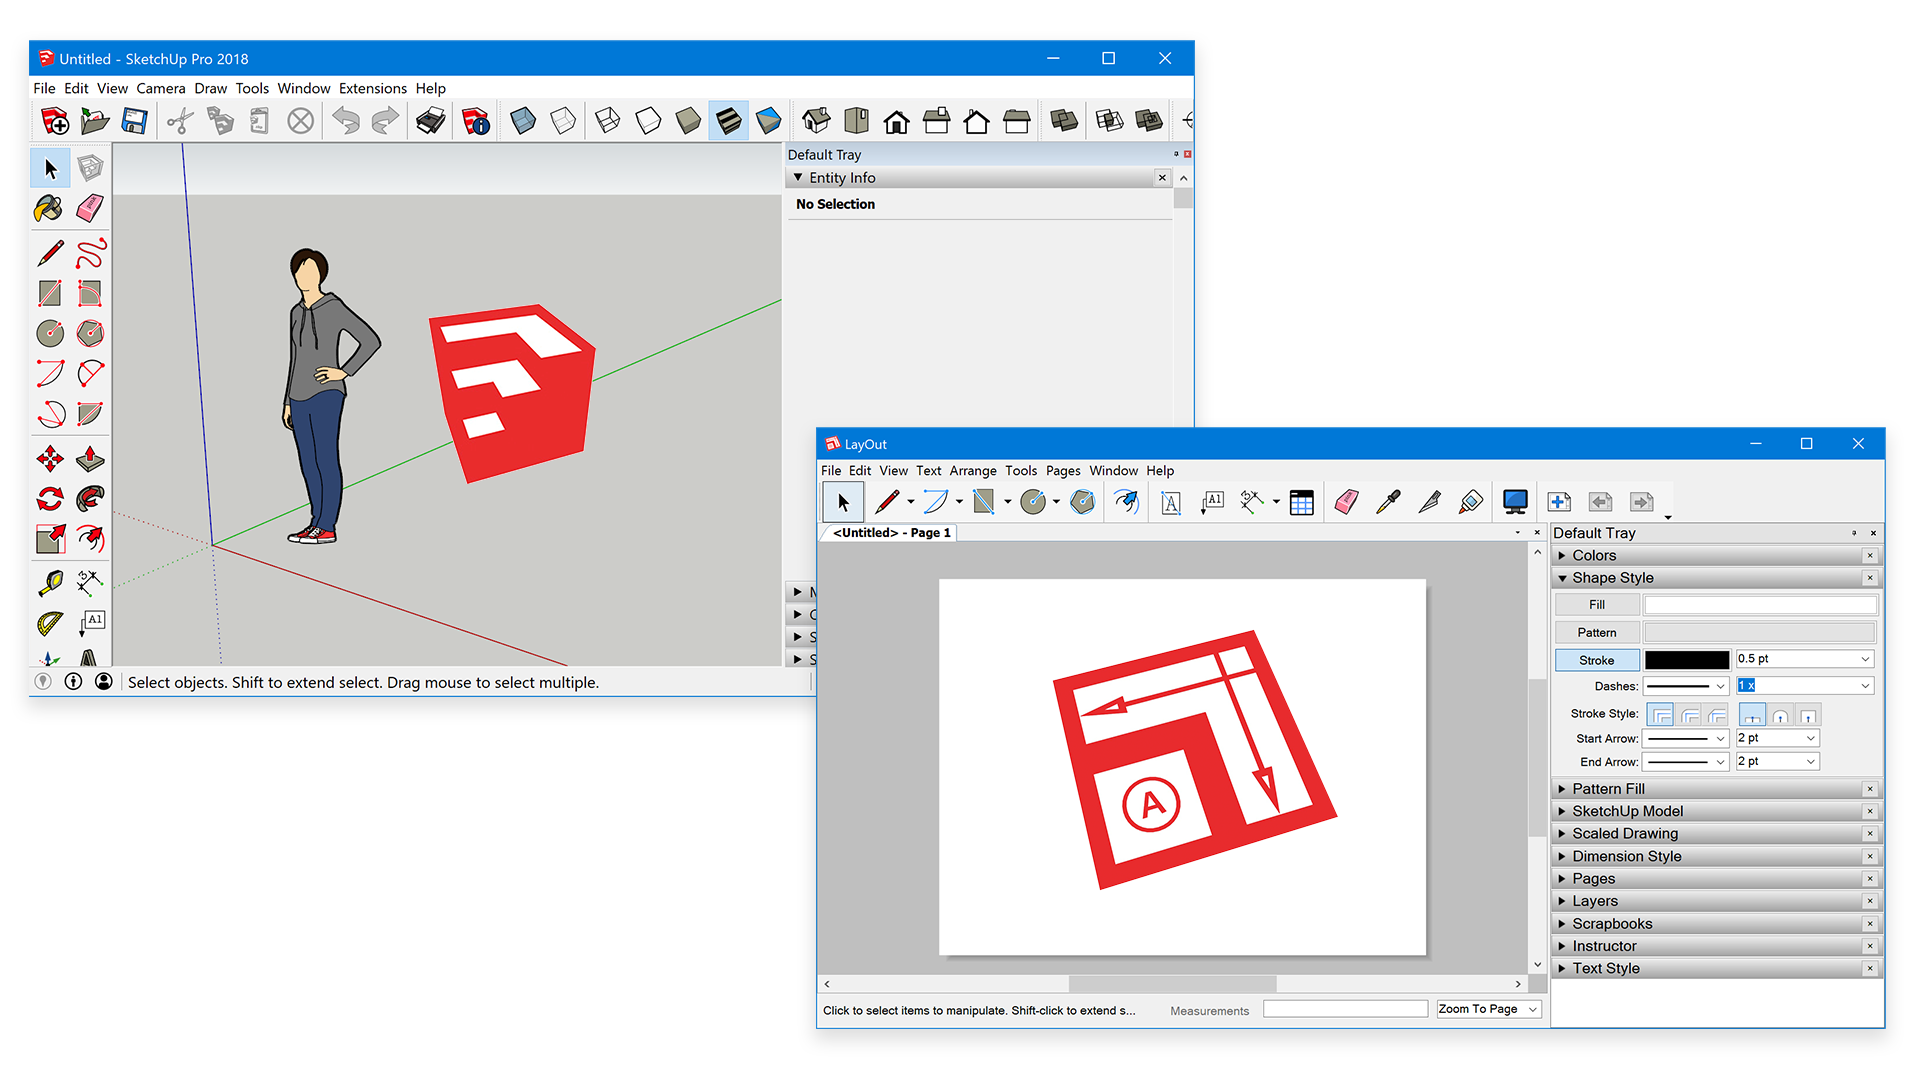Select the Paint Bucket tool in SketchUp
The image size is (1920, 1080).
[49, 208]
